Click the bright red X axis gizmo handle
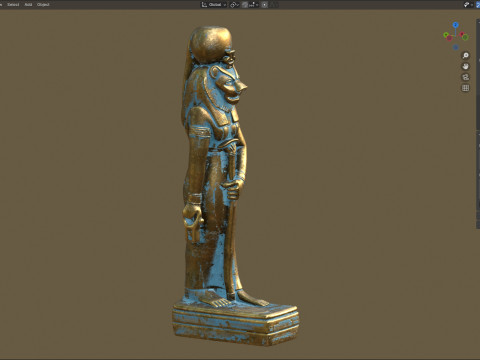 [462, 34]
